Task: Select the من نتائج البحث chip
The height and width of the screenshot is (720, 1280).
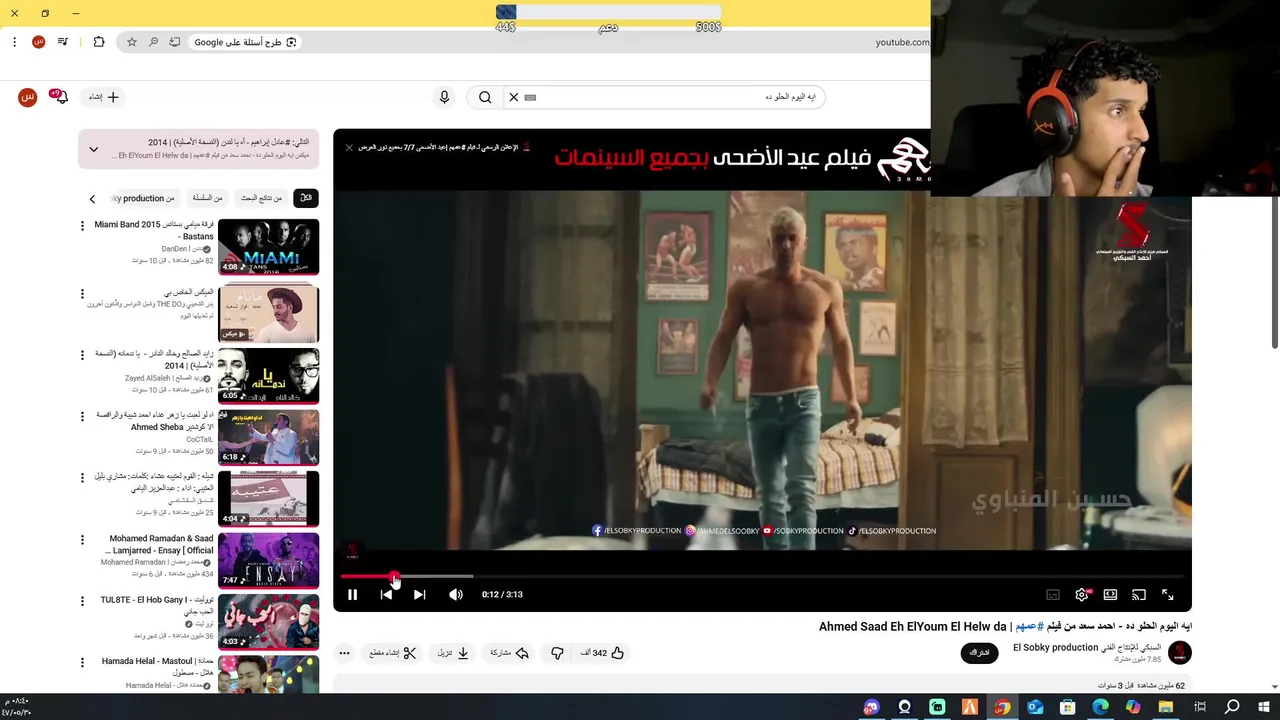Action: [x=261, y=198]
